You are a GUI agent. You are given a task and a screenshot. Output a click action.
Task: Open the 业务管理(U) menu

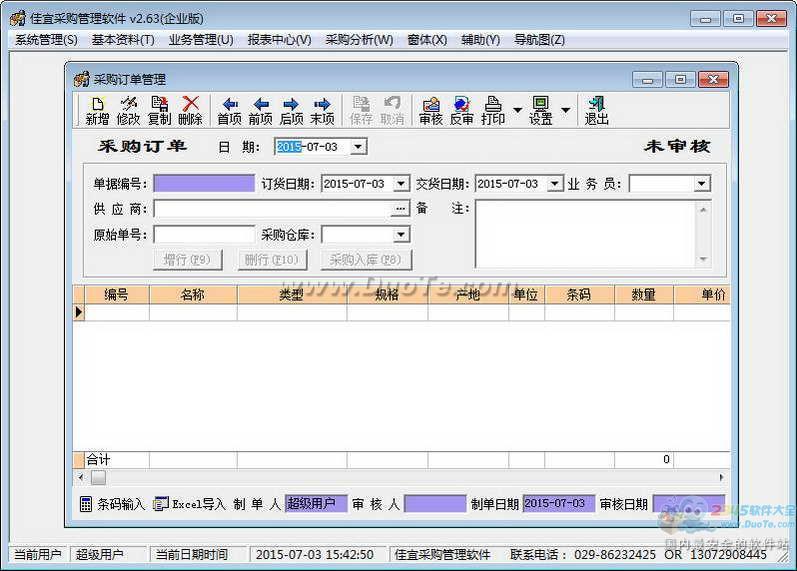pyautogui.click(x=201, y=40)
